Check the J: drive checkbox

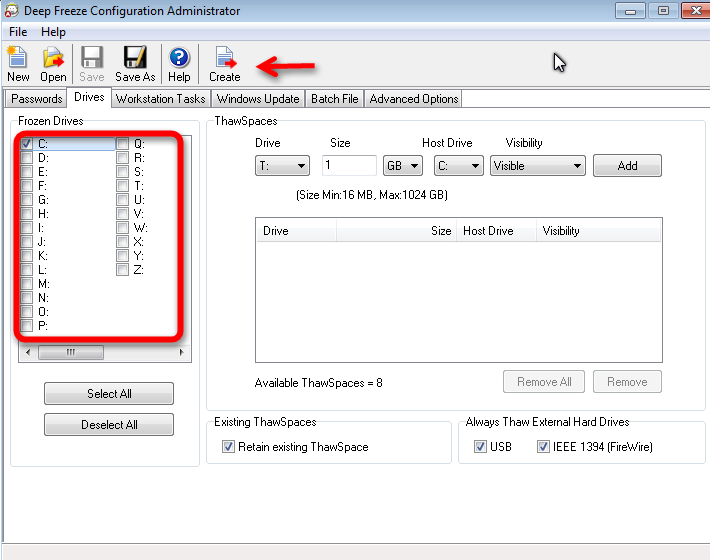[27, 242]
